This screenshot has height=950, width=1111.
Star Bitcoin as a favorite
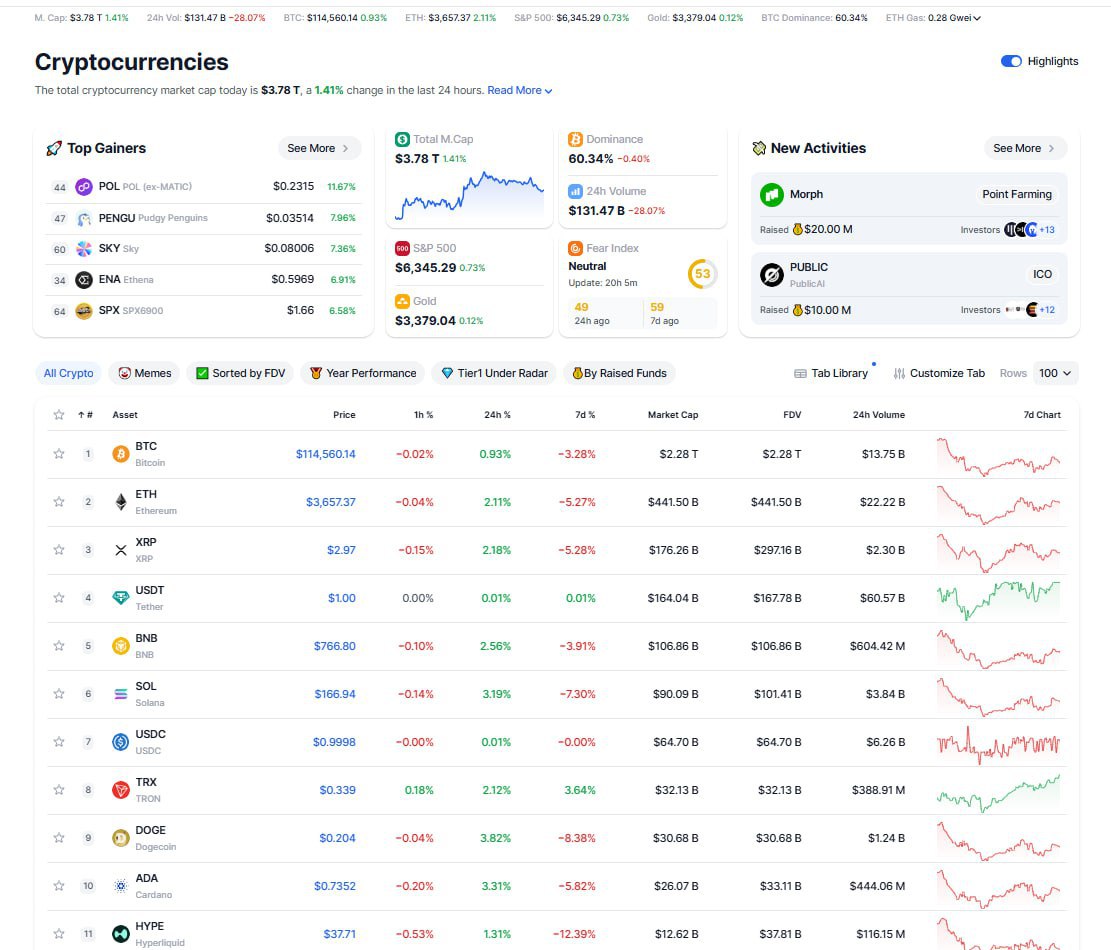pyautogui.click(x=59, y=454)
